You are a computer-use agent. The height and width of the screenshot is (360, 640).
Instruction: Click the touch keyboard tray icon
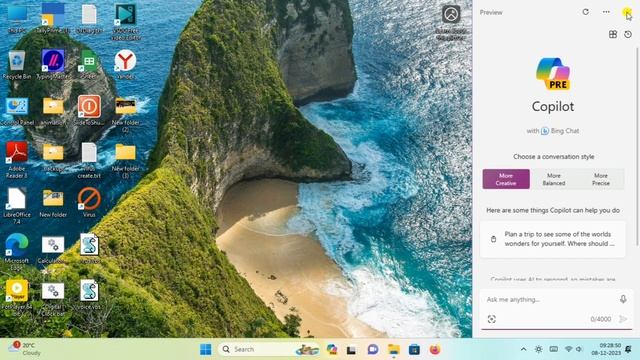pyautogui.click(x=553, y=349)
